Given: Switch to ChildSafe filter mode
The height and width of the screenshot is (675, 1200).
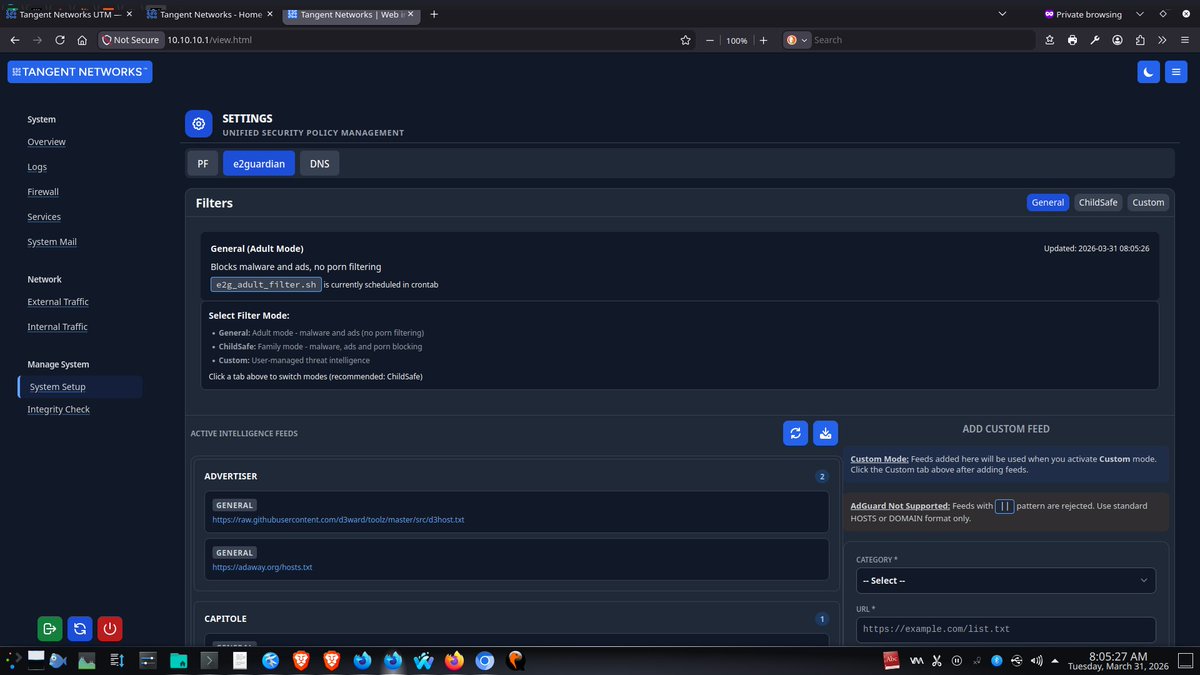Looking at the screenshot, I should pos(1098,202).
